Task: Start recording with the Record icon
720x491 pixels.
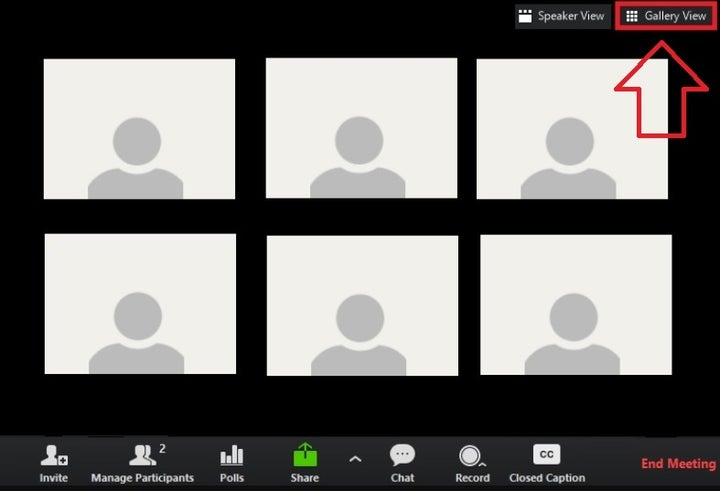Action: (x=471, y=456)
